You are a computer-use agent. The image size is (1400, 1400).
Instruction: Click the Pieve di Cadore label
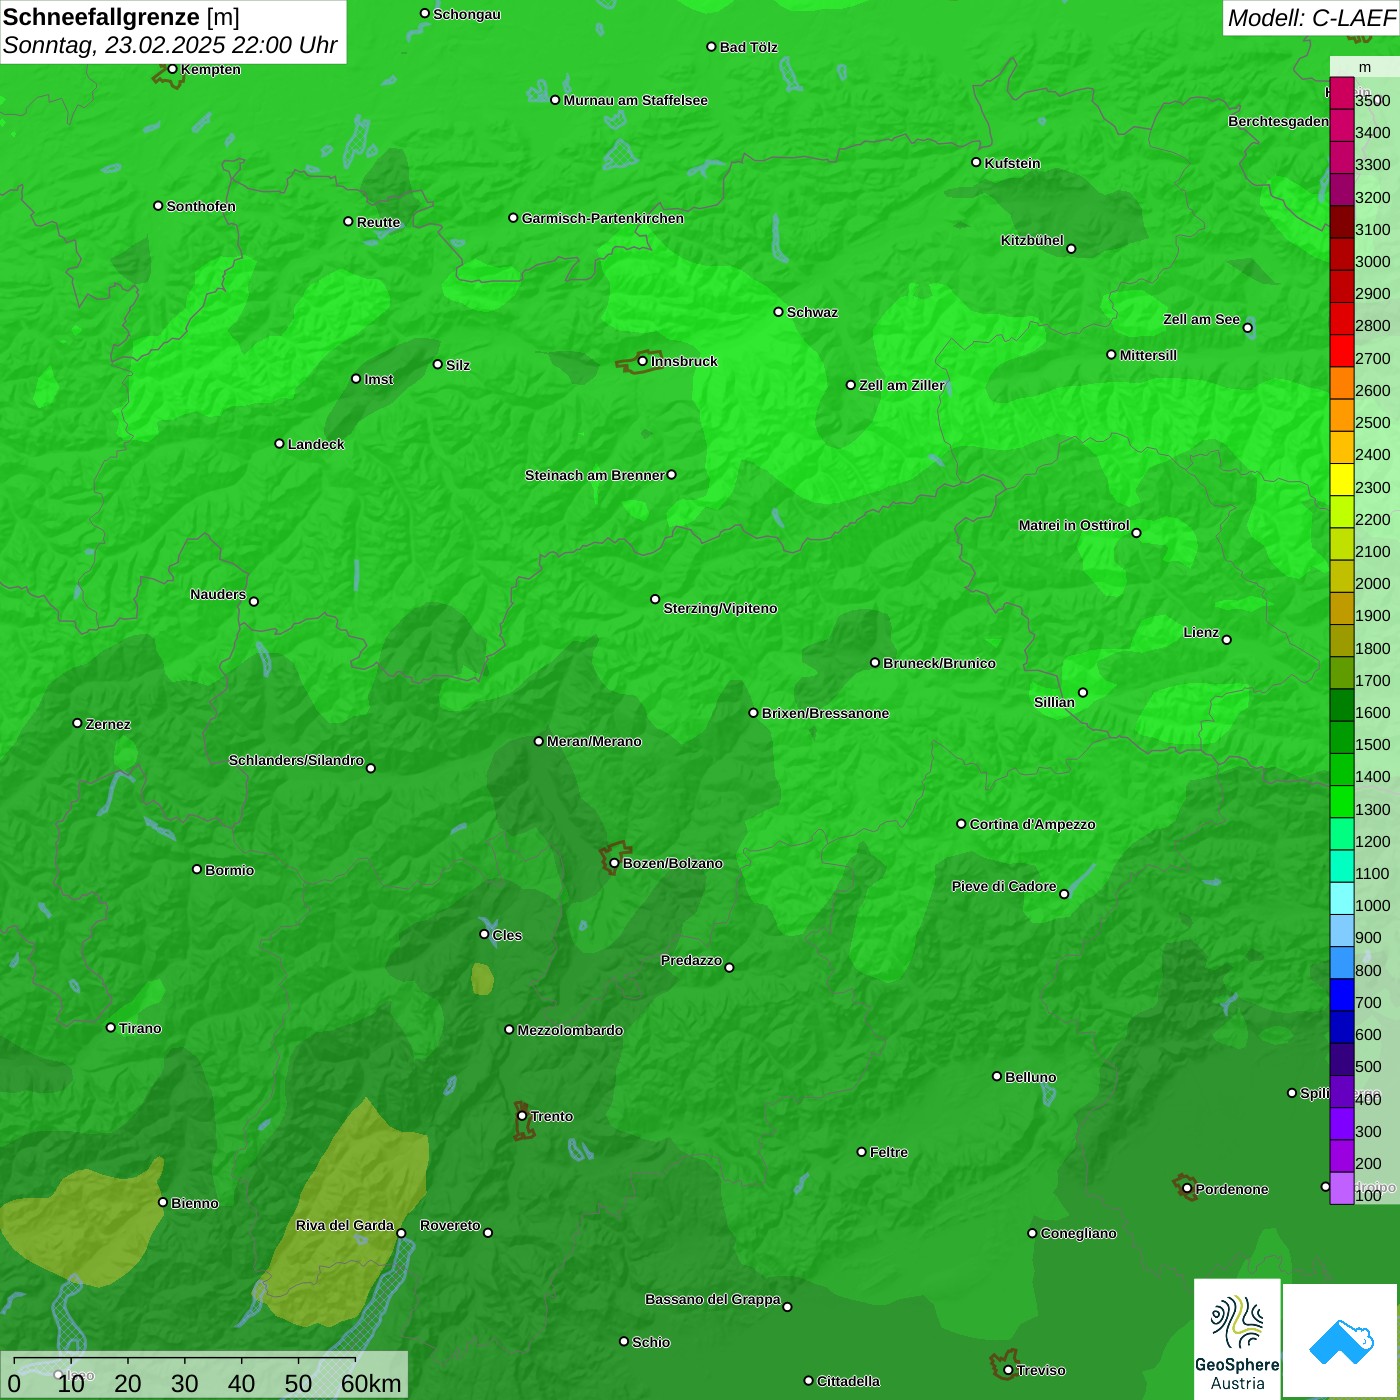1004,886
